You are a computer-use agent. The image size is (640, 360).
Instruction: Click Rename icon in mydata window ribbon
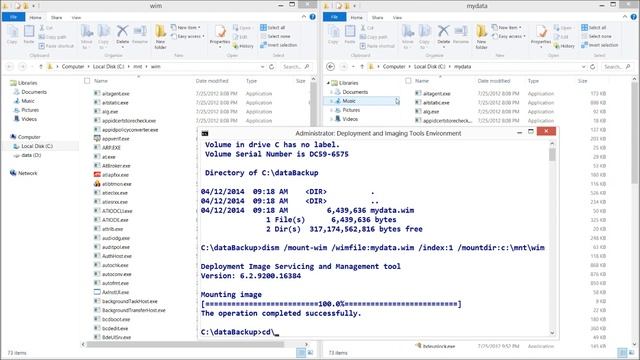461,34
